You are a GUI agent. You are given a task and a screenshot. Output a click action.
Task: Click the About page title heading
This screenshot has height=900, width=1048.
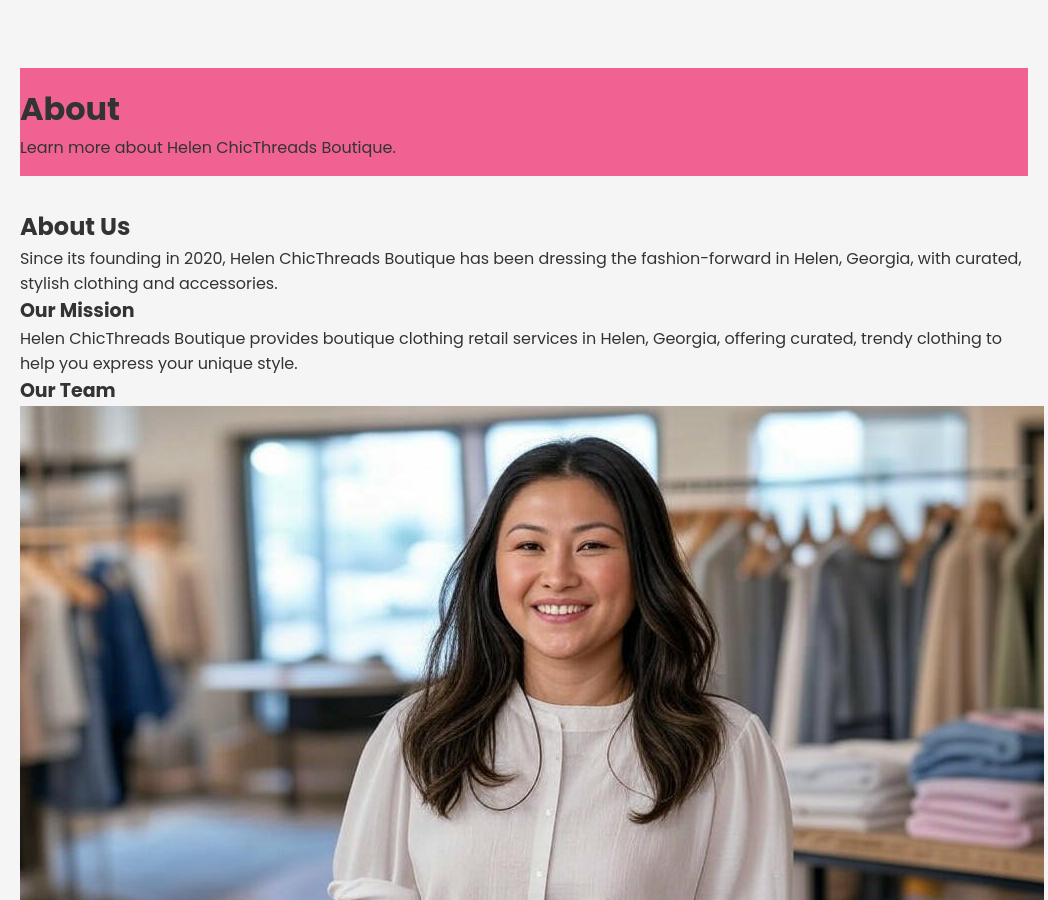70,109
